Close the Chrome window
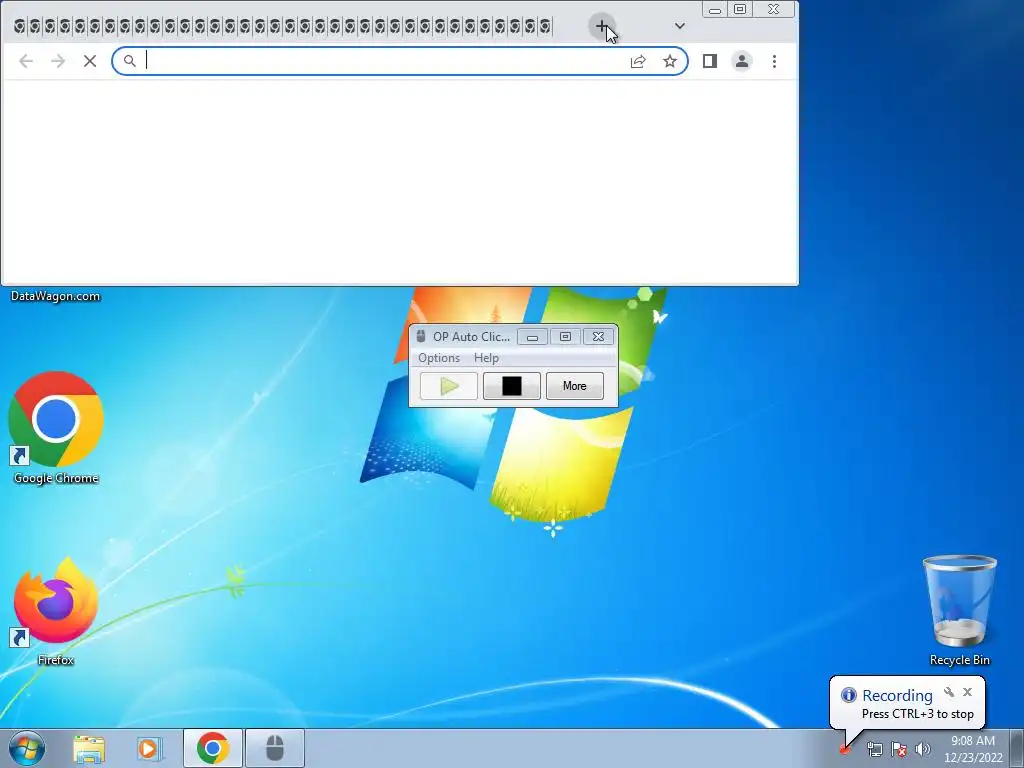 coord(774,9)
